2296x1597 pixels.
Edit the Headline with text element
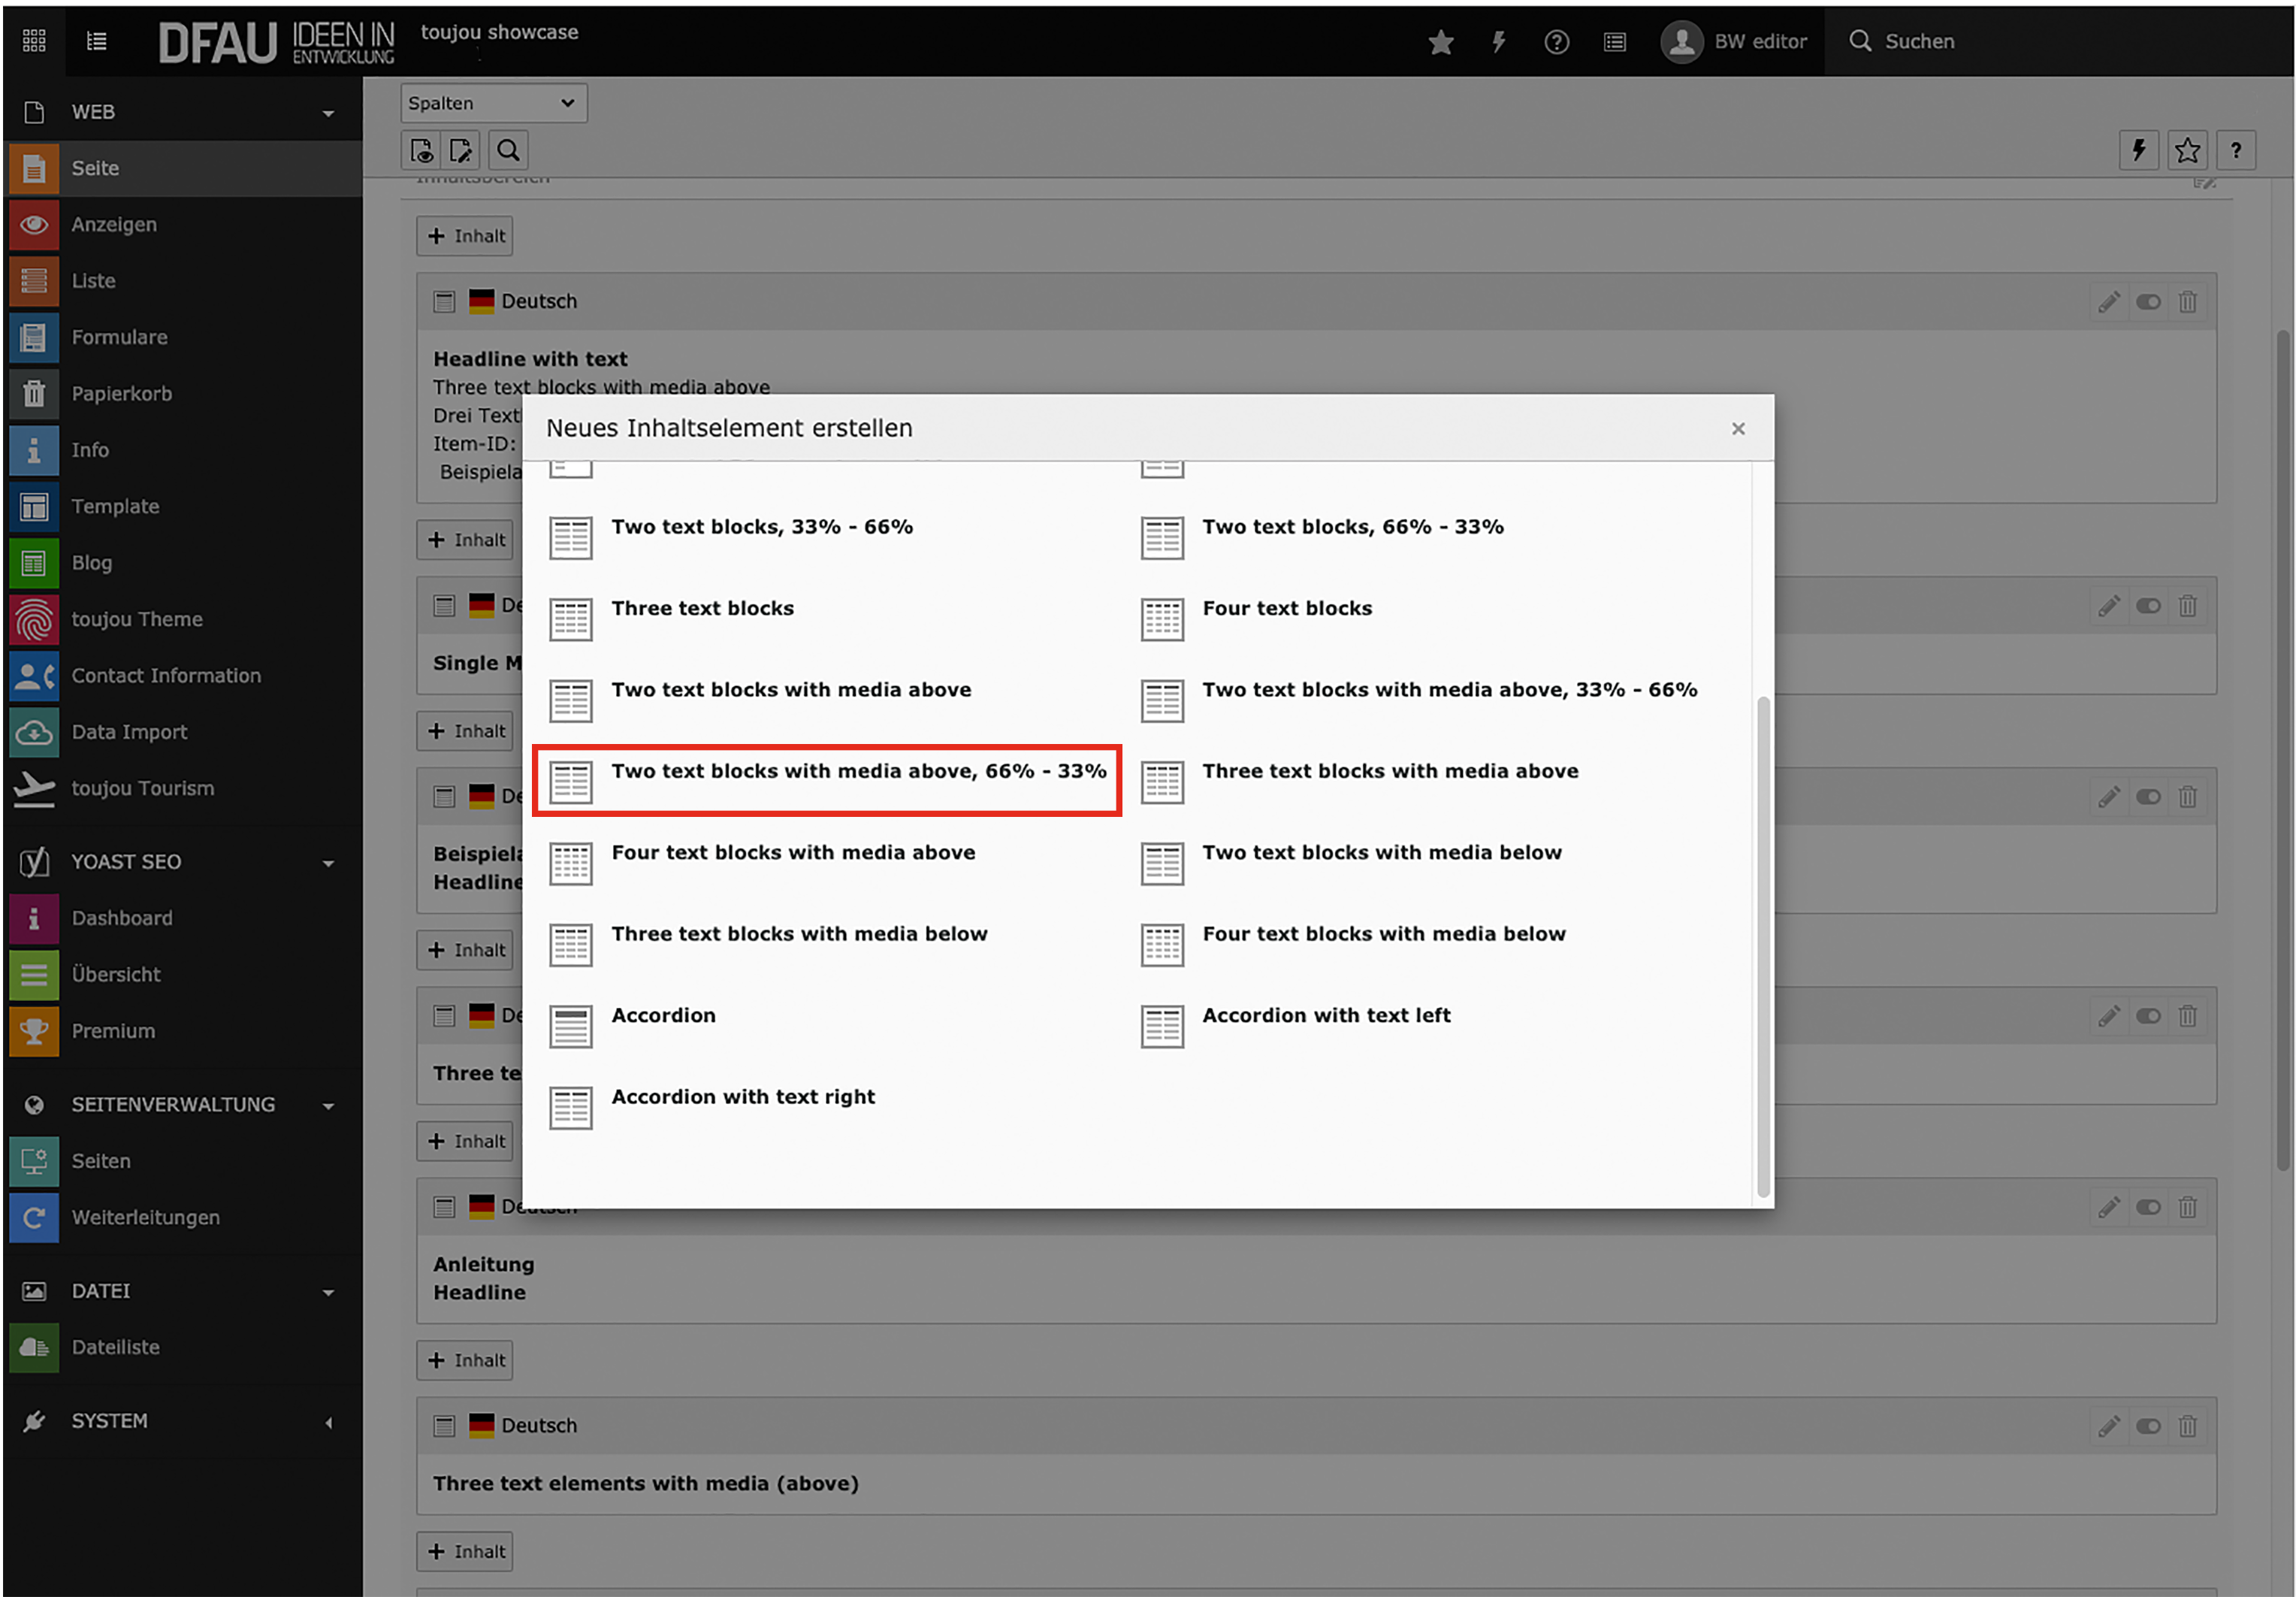coord(2108,302)
